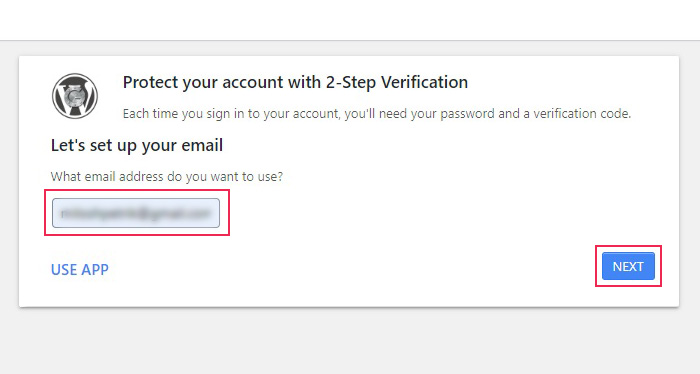Open the USE APP link

click(x=80, y=270)
